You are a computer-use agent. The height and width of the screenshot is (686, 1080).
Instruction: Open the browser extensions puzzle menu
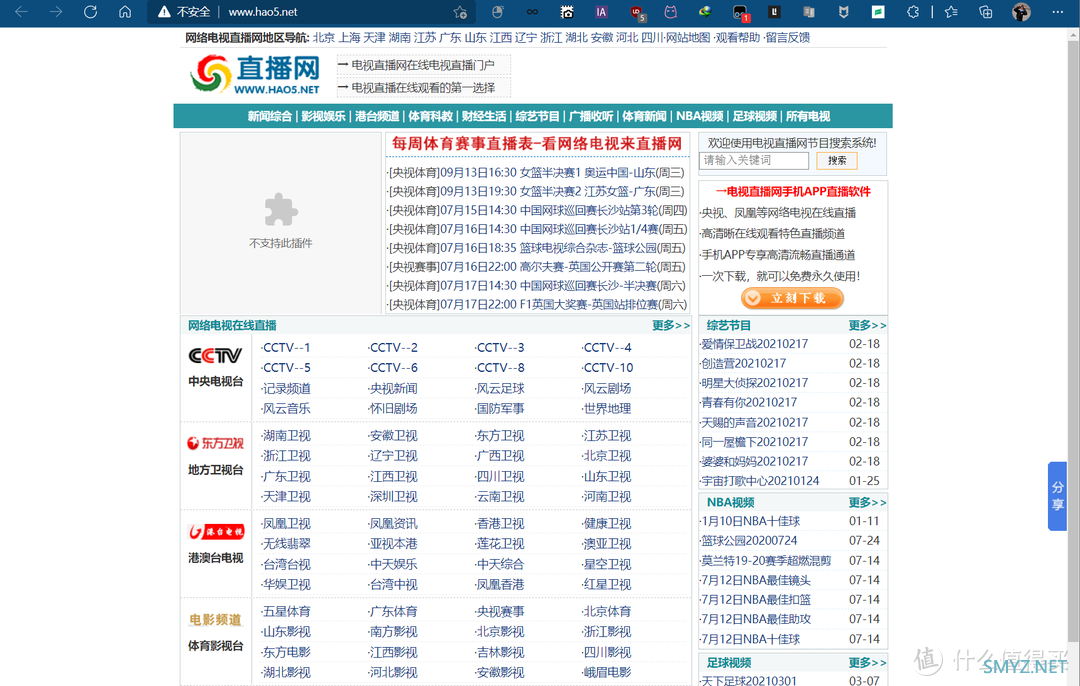[913, 12]
